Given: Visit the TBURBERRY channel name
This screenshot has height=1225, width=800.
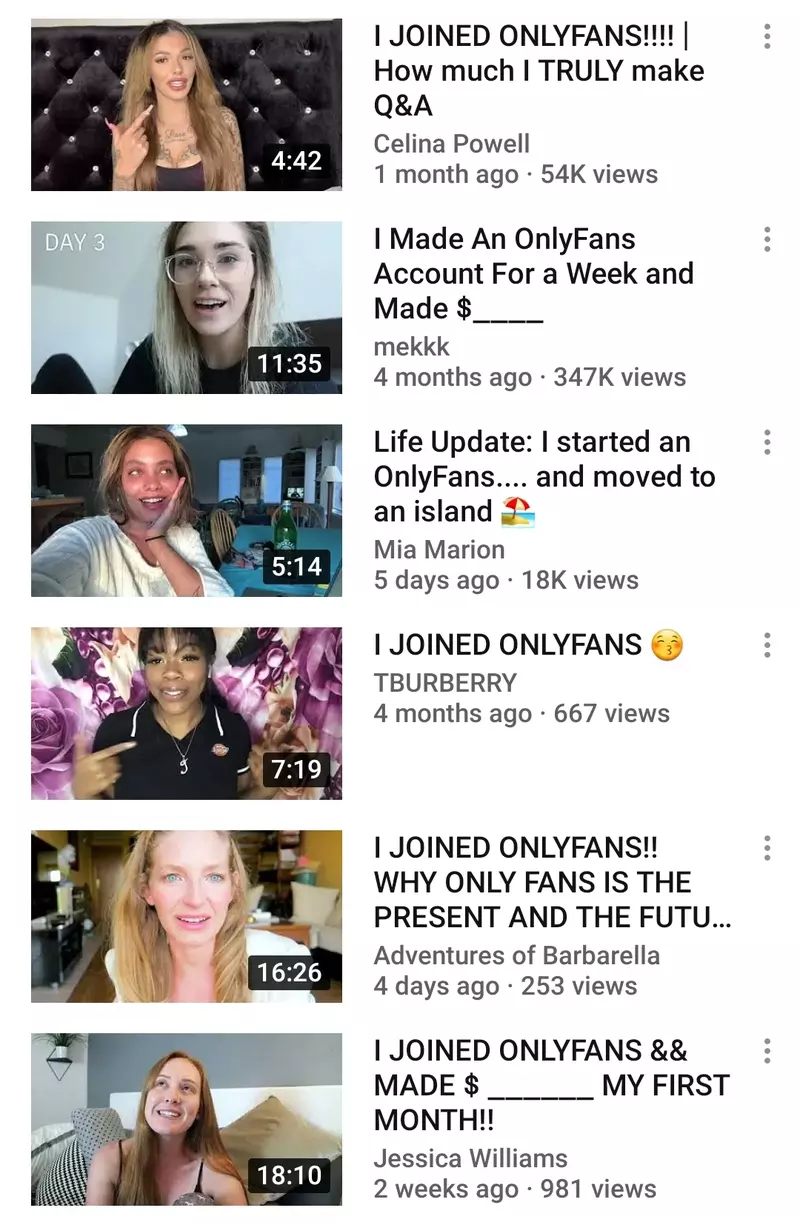Looking at the screenshot, I should pos(445,683).
